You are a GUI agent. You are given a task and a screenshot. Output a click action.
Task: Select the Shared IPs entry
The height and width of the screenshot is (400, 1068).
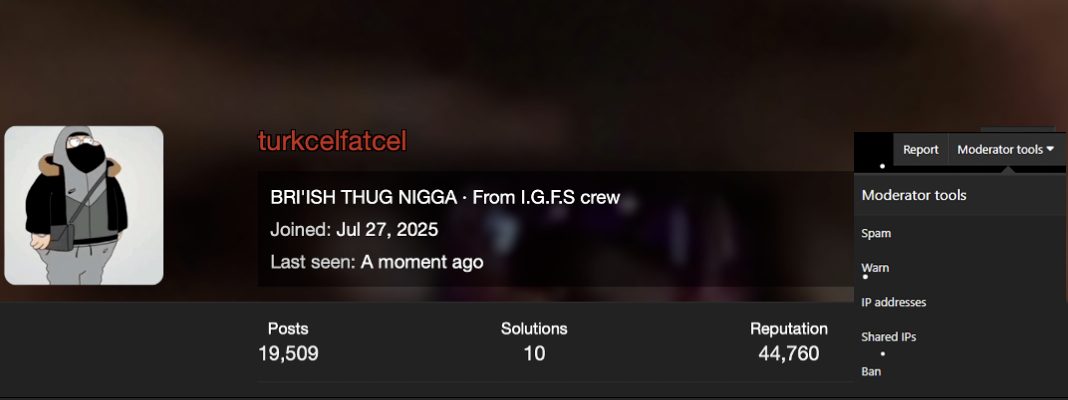[888, 337]
